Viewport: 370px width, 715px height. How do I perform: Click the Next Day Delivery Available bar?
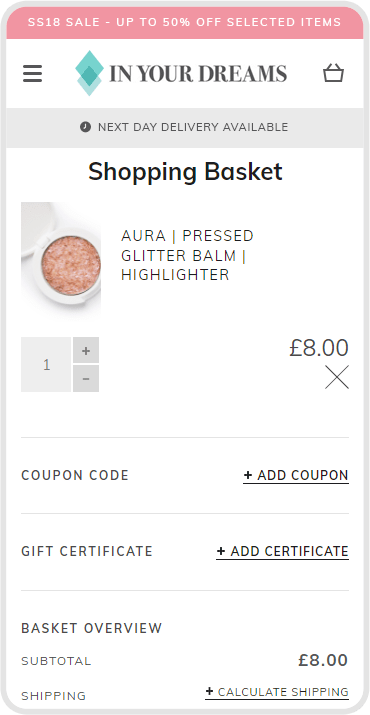pos(185,127)
